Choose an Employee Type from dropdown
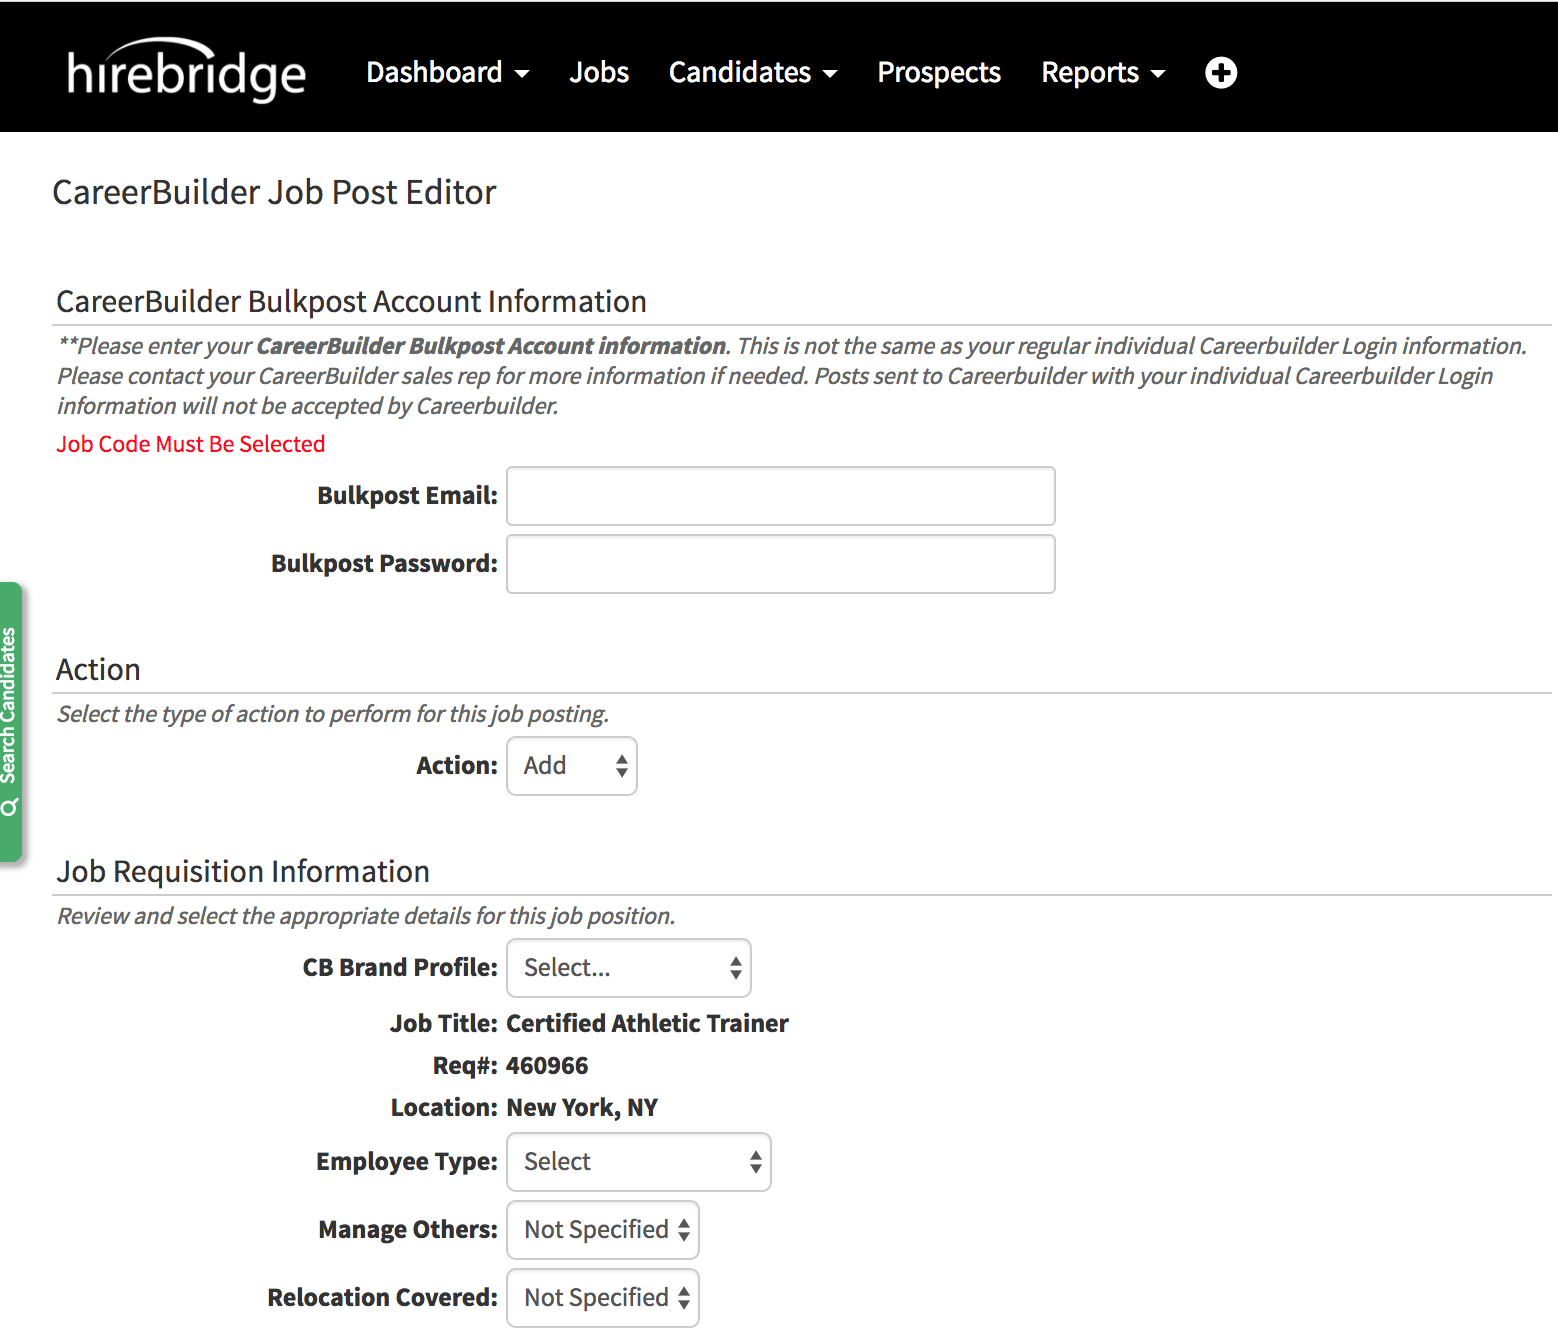 tap(638, 1162)
